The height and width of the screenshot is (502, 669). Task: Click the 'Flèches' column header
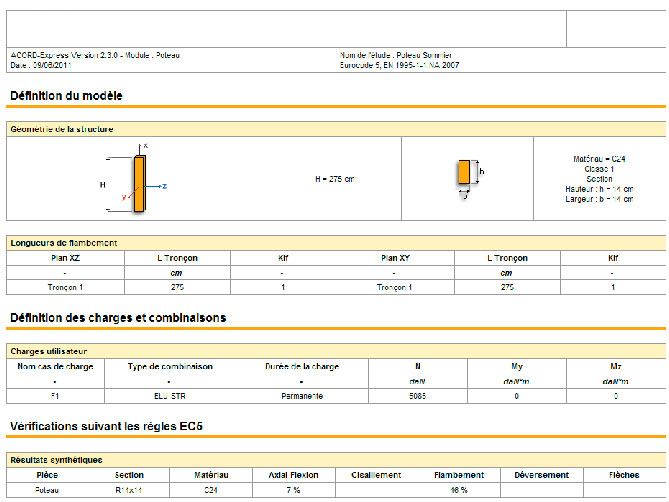(624, 475)
